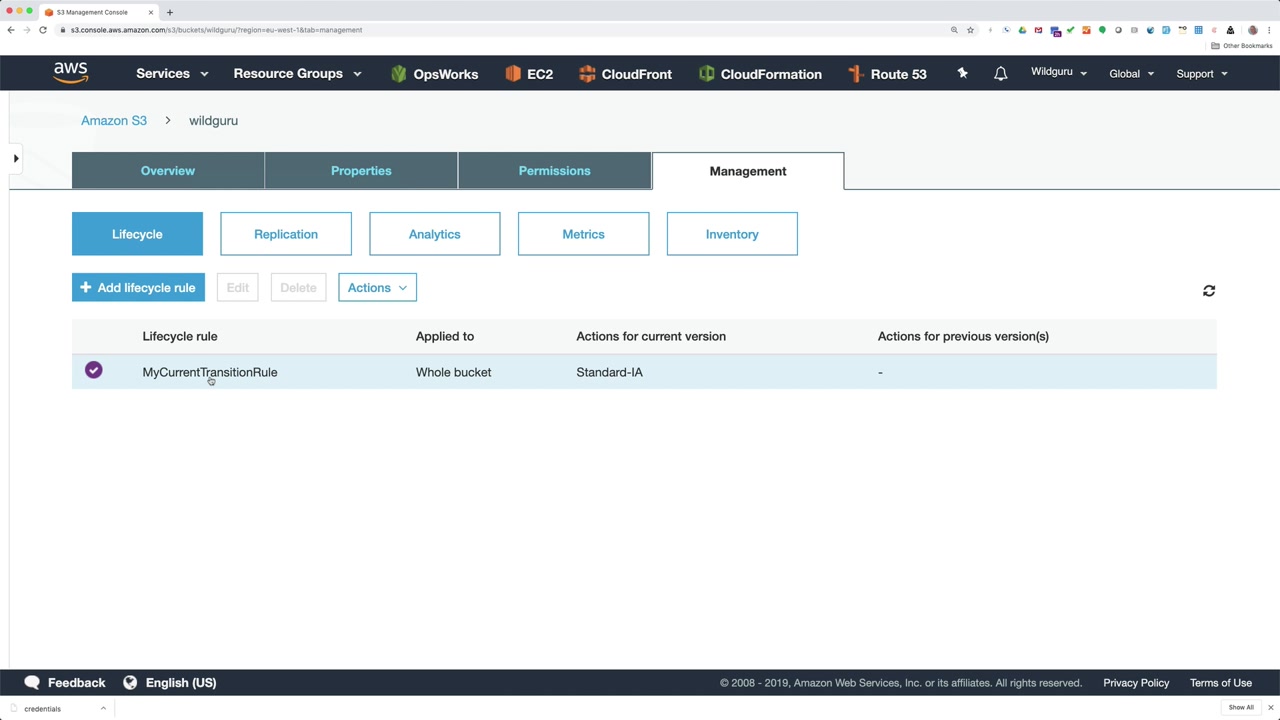The width and height of the screenshot is (1280, 720).
Task: Expand the left side navigation panel
Action: click(16, 158)
